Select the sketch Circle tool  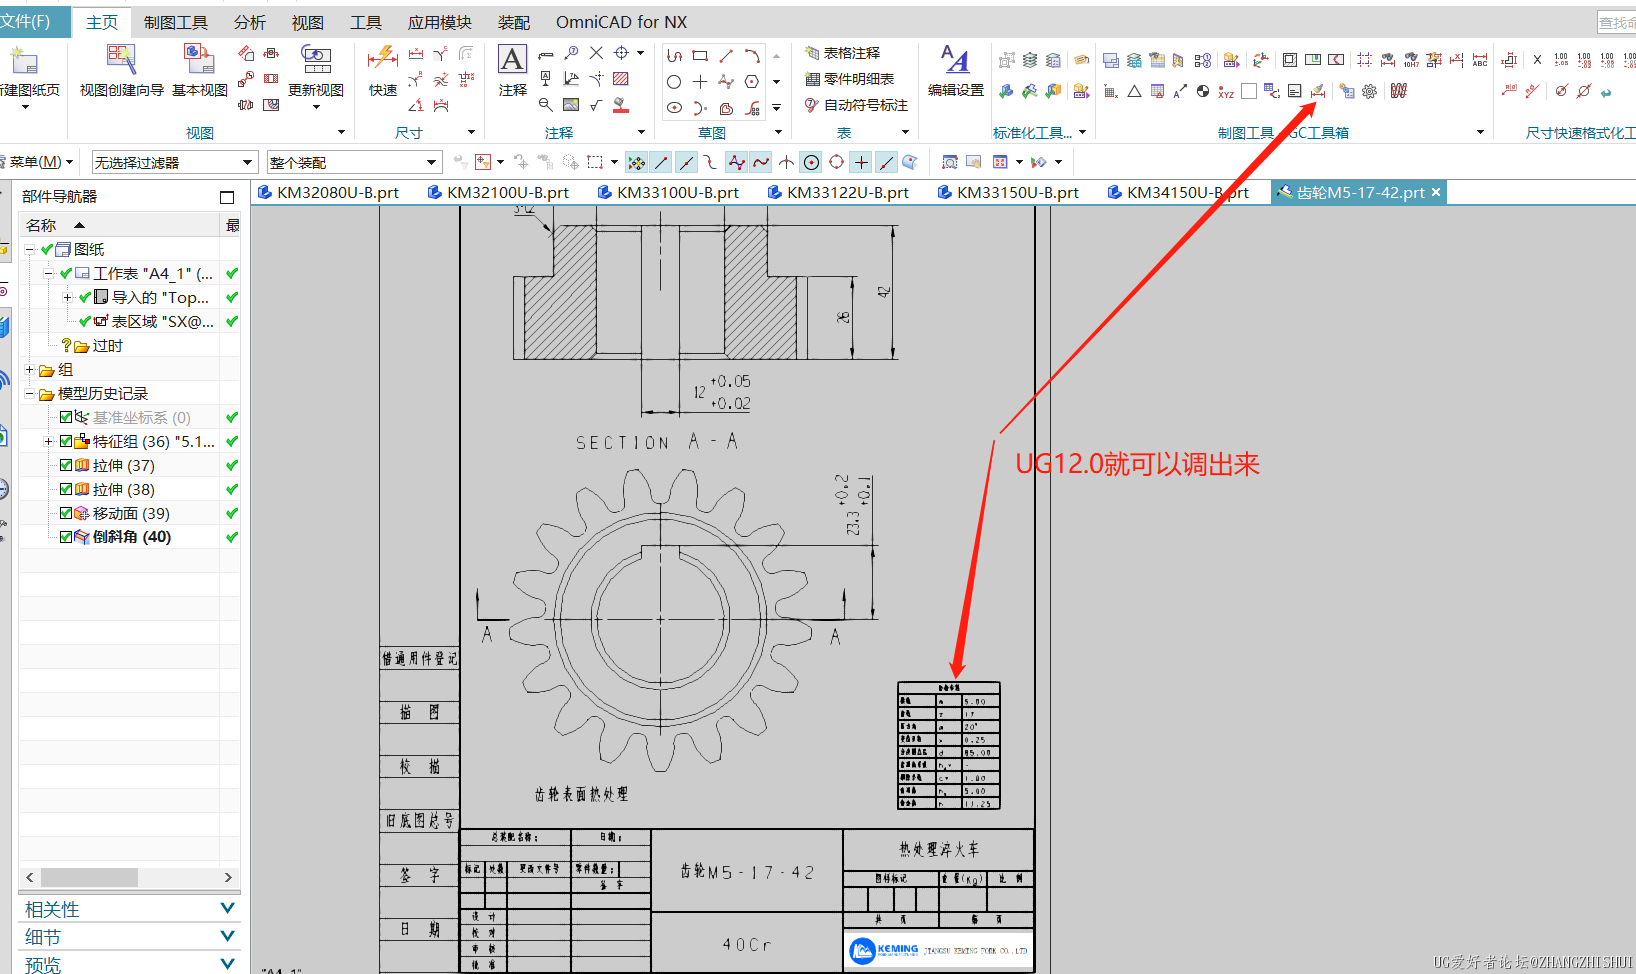pos(674,82)
